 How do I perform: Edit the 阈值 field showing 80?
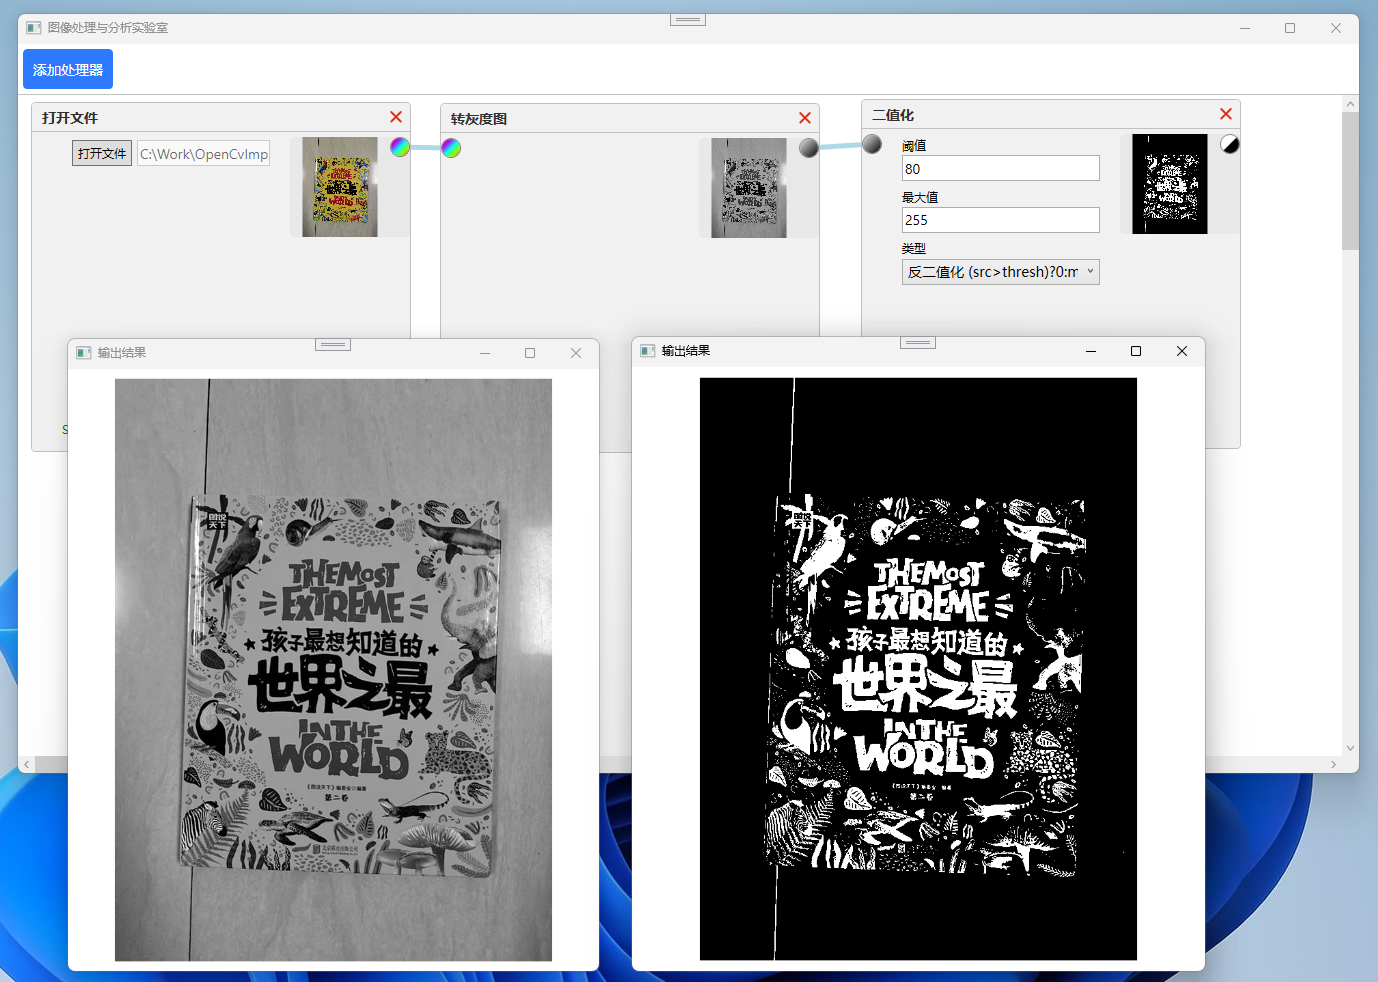1000,168
